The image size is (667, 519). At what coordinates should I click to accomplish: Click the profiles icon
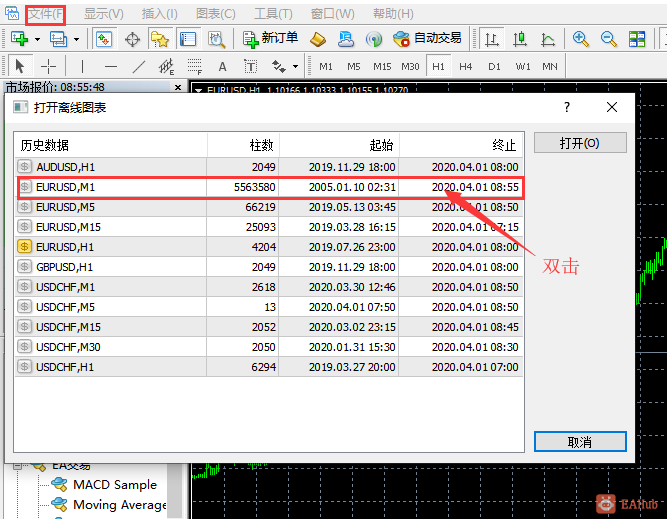point(58,39)
